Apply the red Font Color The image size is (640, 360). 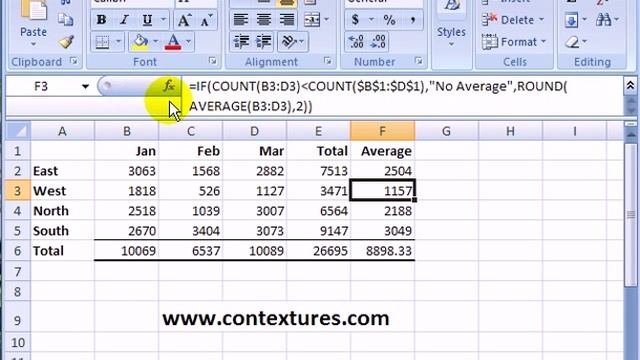(x=173, y=42)
